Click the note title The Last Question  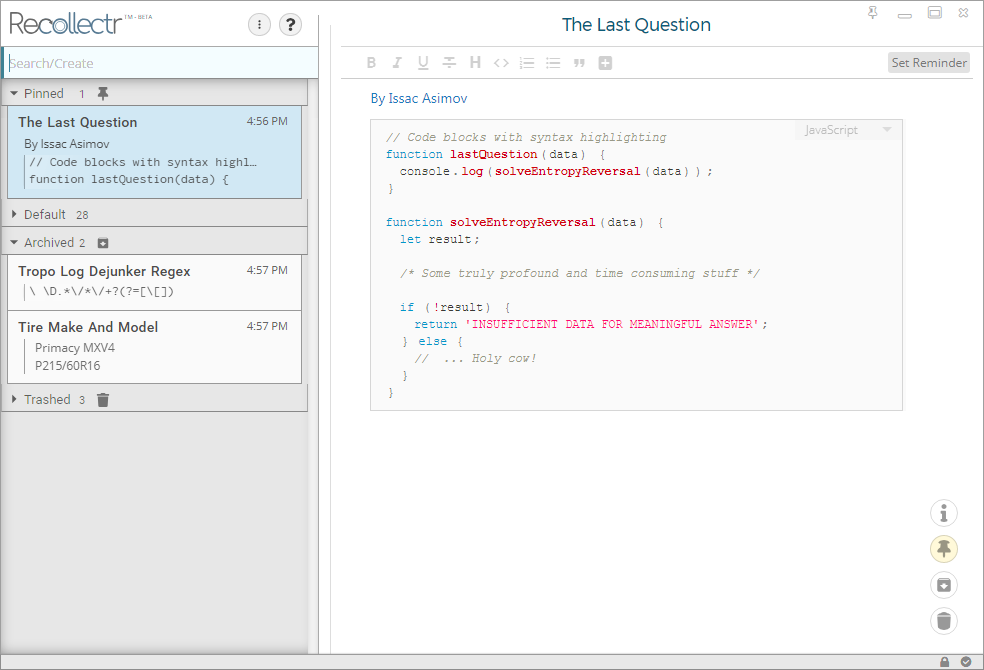(636, 24)
